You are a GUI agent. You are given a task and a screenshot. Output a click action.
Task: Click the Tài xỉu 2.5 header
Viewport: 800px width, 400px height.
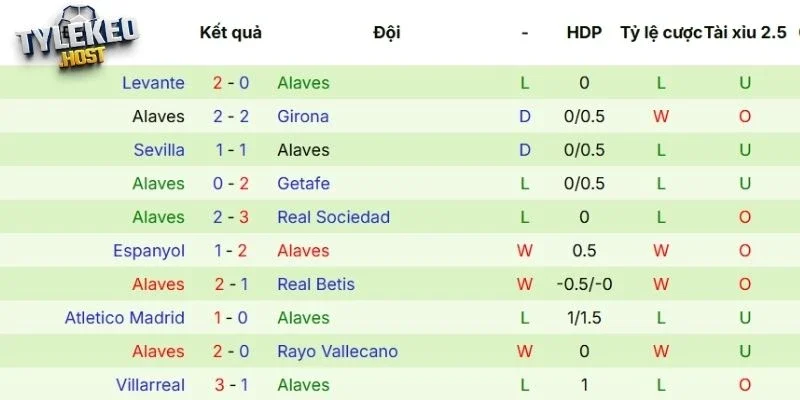pos(746,33)
